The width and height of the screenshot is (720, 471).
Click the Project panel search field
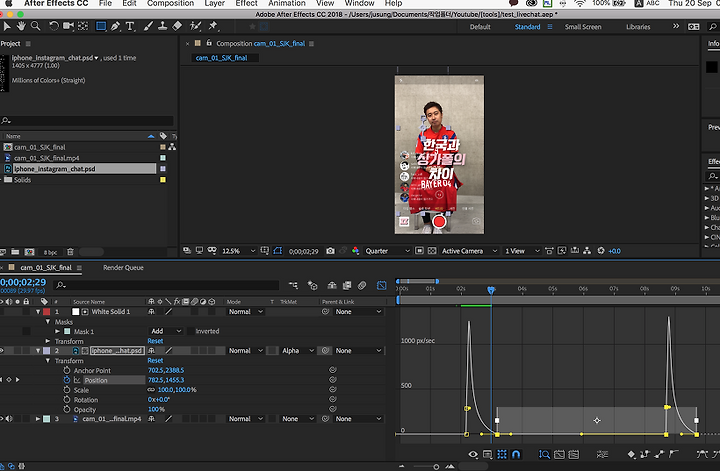pyautogui.click(x=87, y=121)
